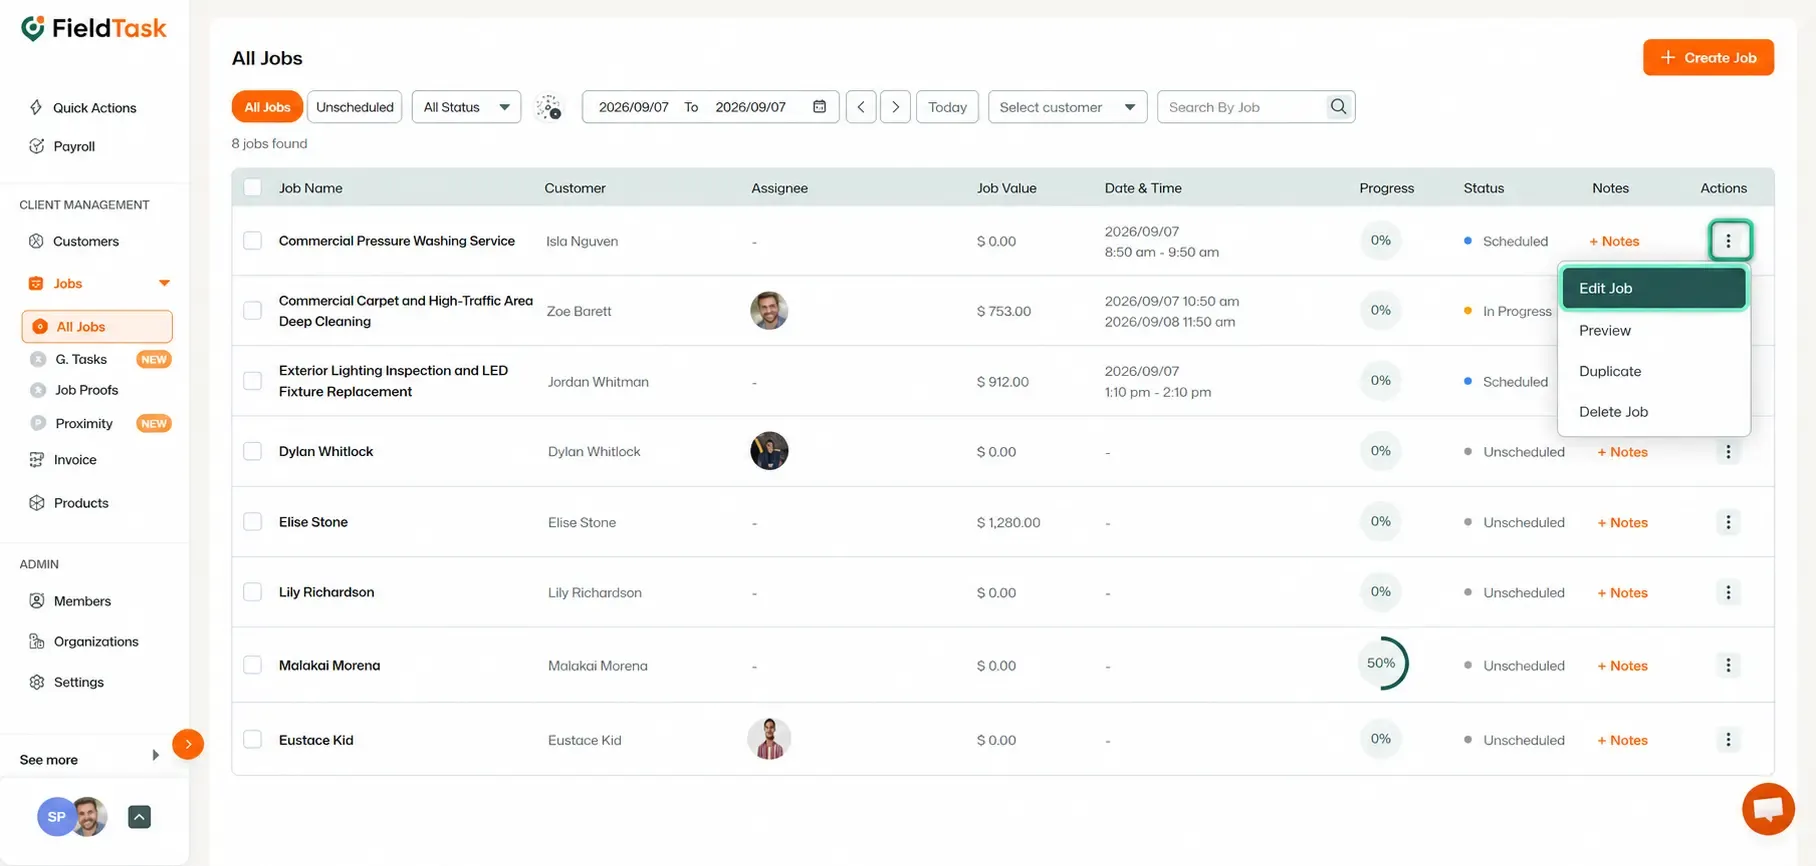
Task: Tick the Exterior Lighting Inspection job checkbox
Action: click(x=253, y=381)
